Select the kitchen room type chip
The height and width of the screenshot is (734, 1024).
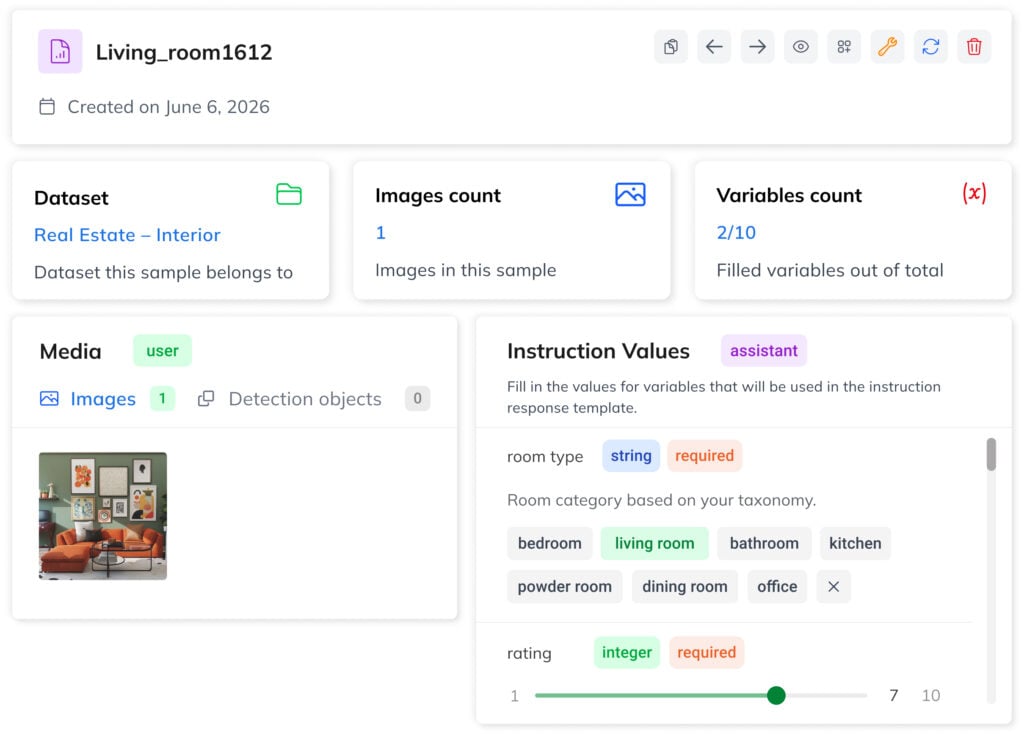(x=855, y=543)
